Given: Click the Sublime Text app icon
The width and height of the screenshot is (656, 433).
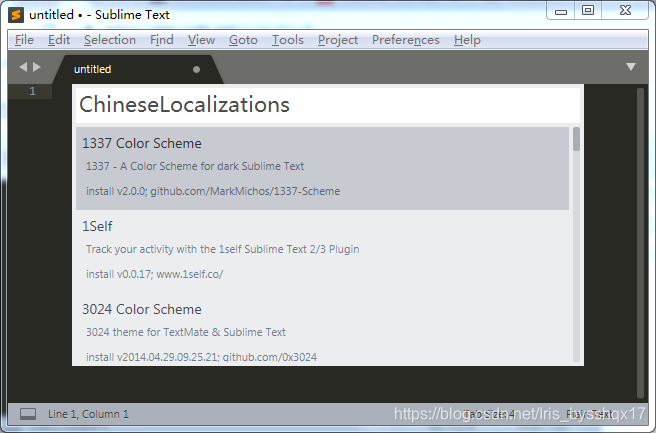Looking at the screenshot, I should pyautogui.click(x=15, y=15).
